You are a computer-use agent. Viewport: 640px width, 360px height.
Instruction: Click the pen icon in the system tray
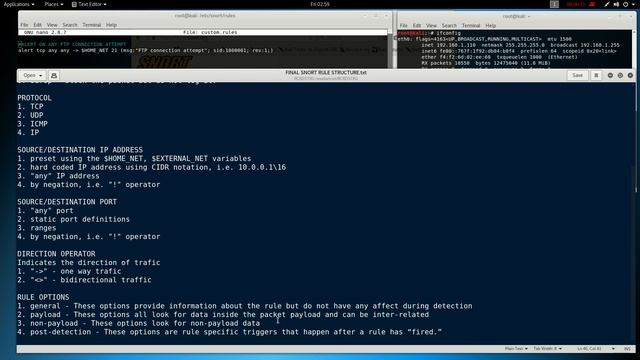[607, 4]
